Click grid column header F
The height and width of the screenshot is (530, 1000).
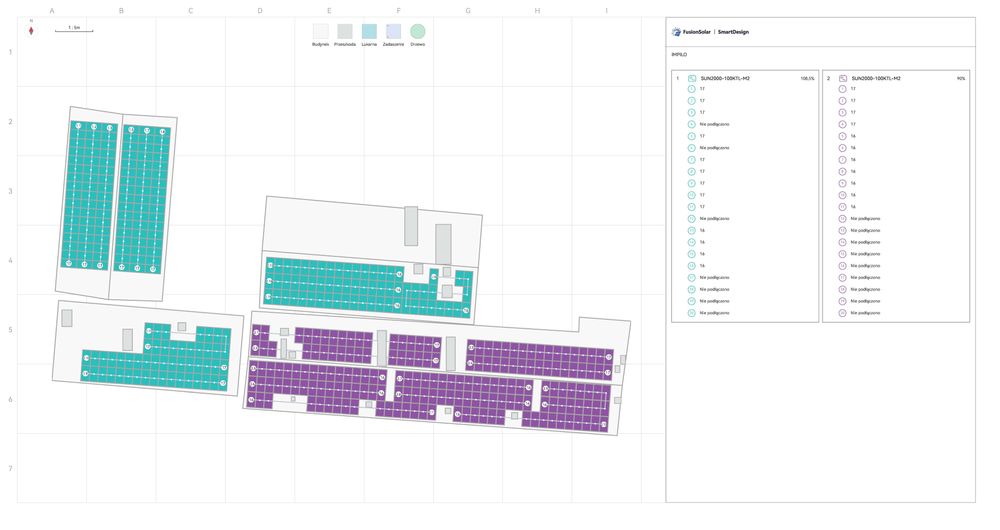click(x=399, y=11)
